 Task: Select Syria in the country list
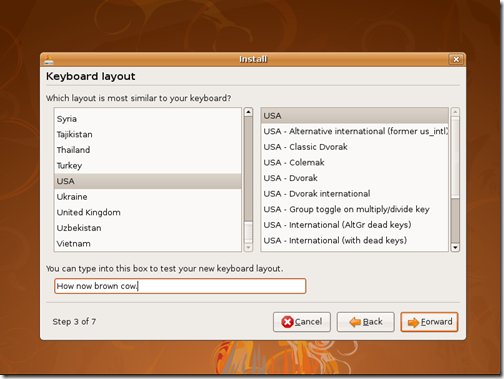[x=148, y=119]
